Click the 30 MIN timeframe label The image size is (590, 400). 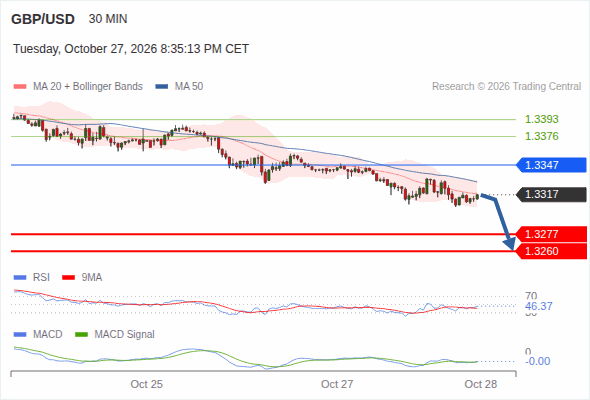[x=108, y=19]
